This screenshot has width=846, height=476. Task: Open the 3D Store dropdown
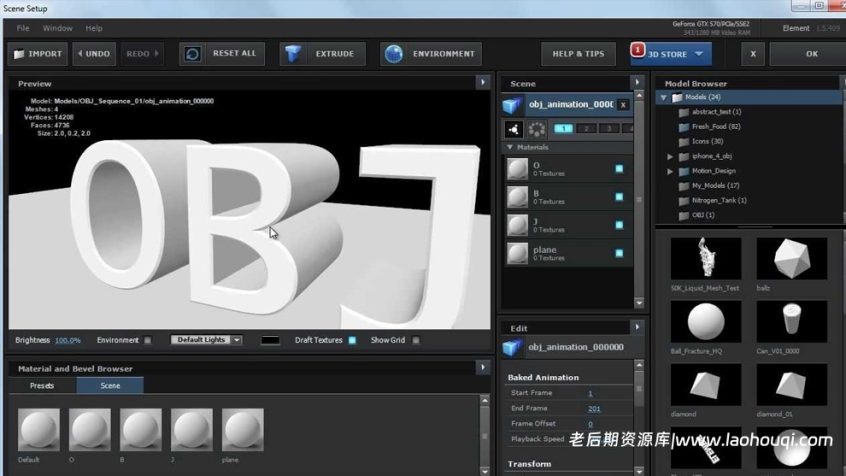click(671, 54)
